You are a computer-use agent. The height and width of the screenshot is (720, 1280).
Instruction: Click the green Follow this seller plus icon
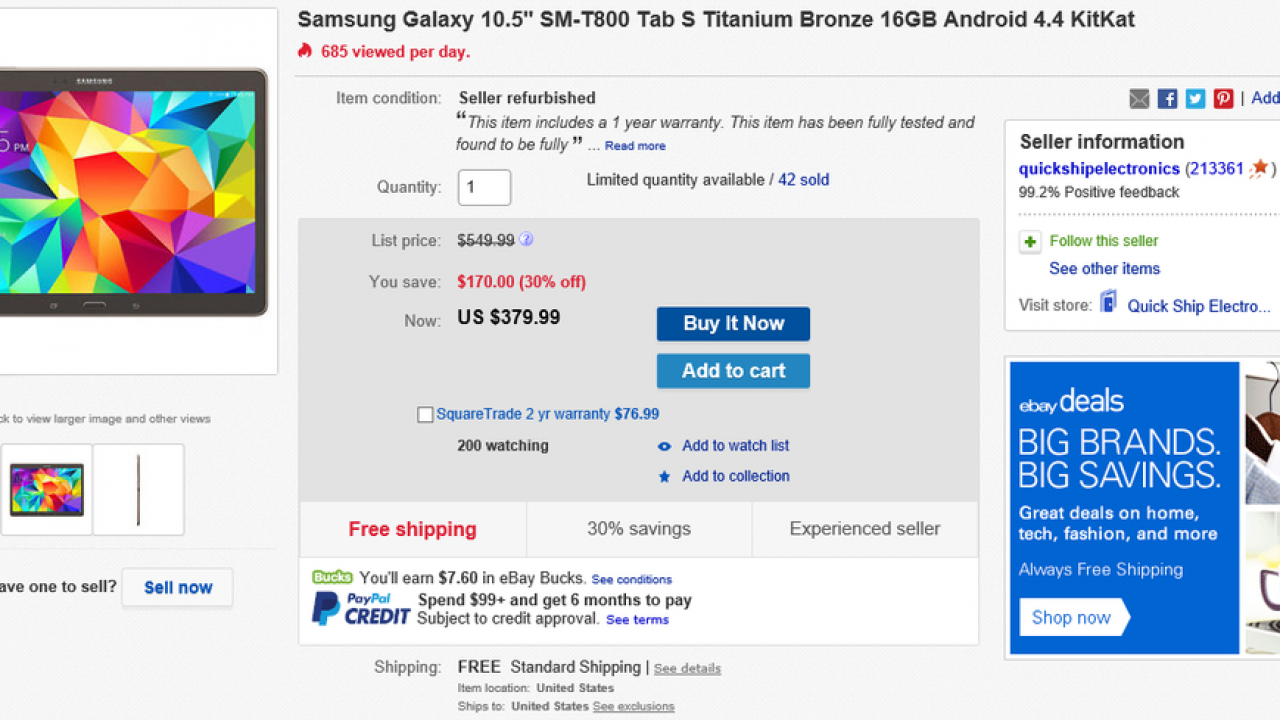(x=1030, y=242)
